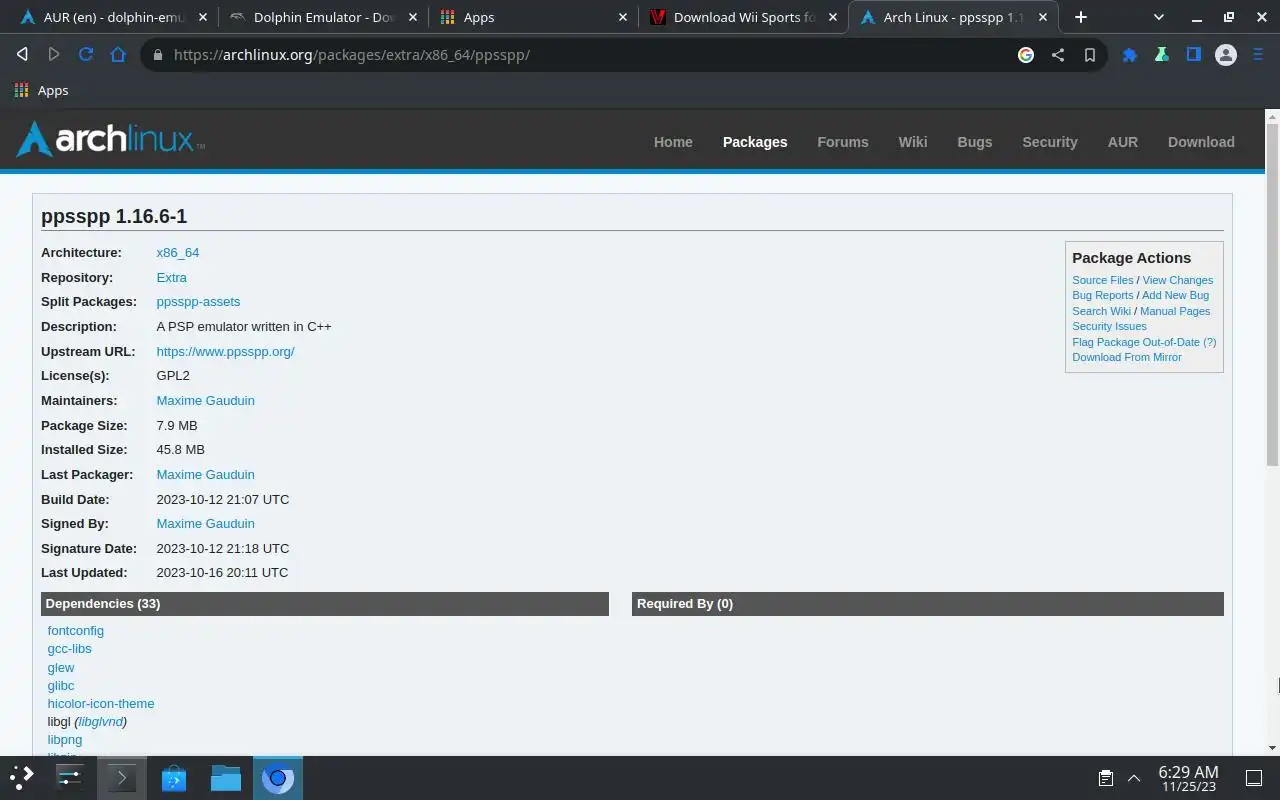1280x800 pixels.
Task: Open Forums from the navigation bar
Action: (843, 142)
